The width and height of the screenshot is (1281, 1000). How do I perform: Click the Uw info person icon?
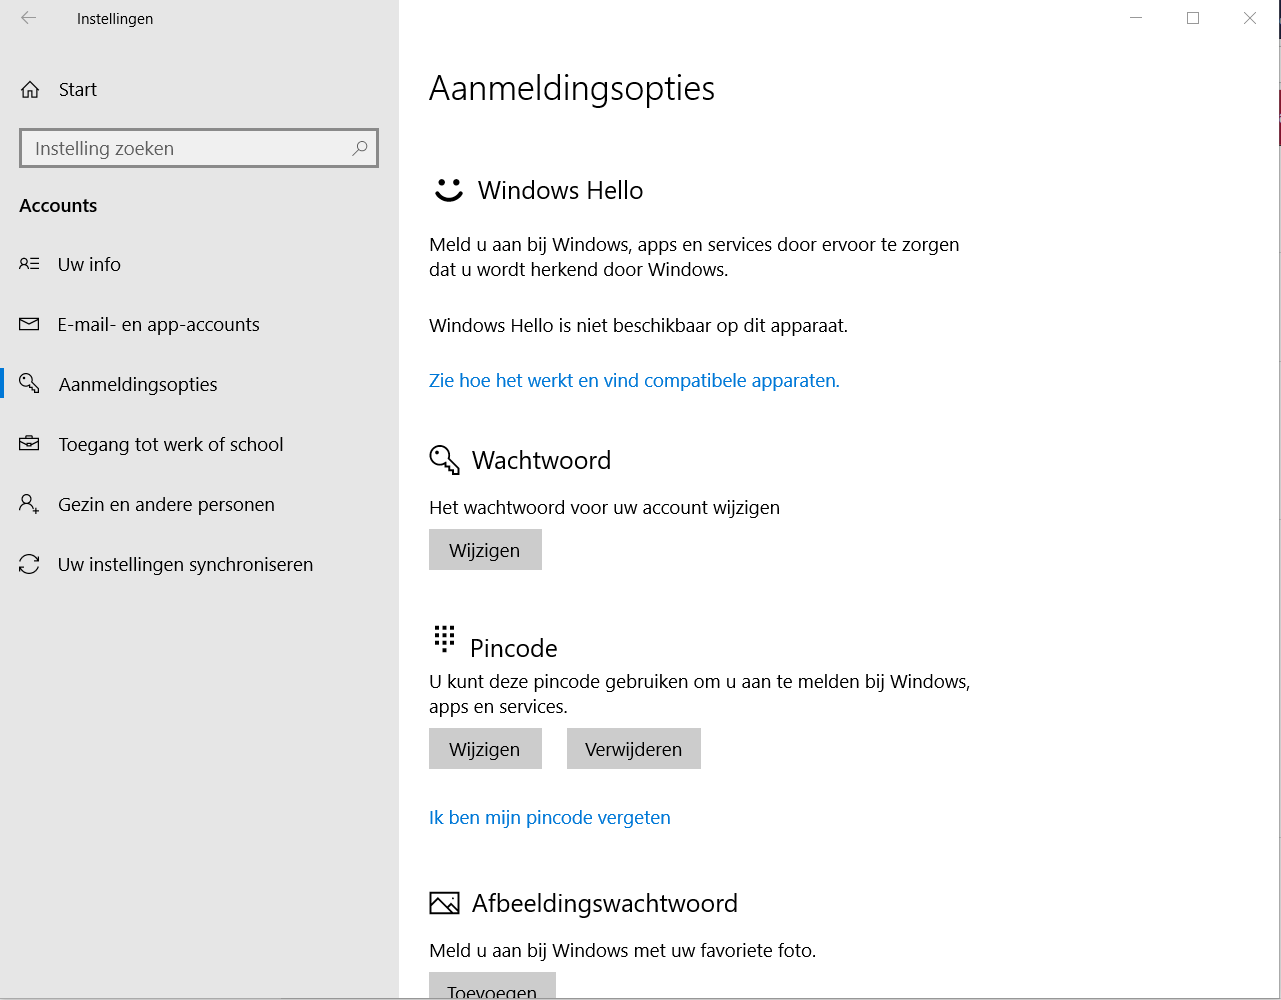click(x=29, y=264)
